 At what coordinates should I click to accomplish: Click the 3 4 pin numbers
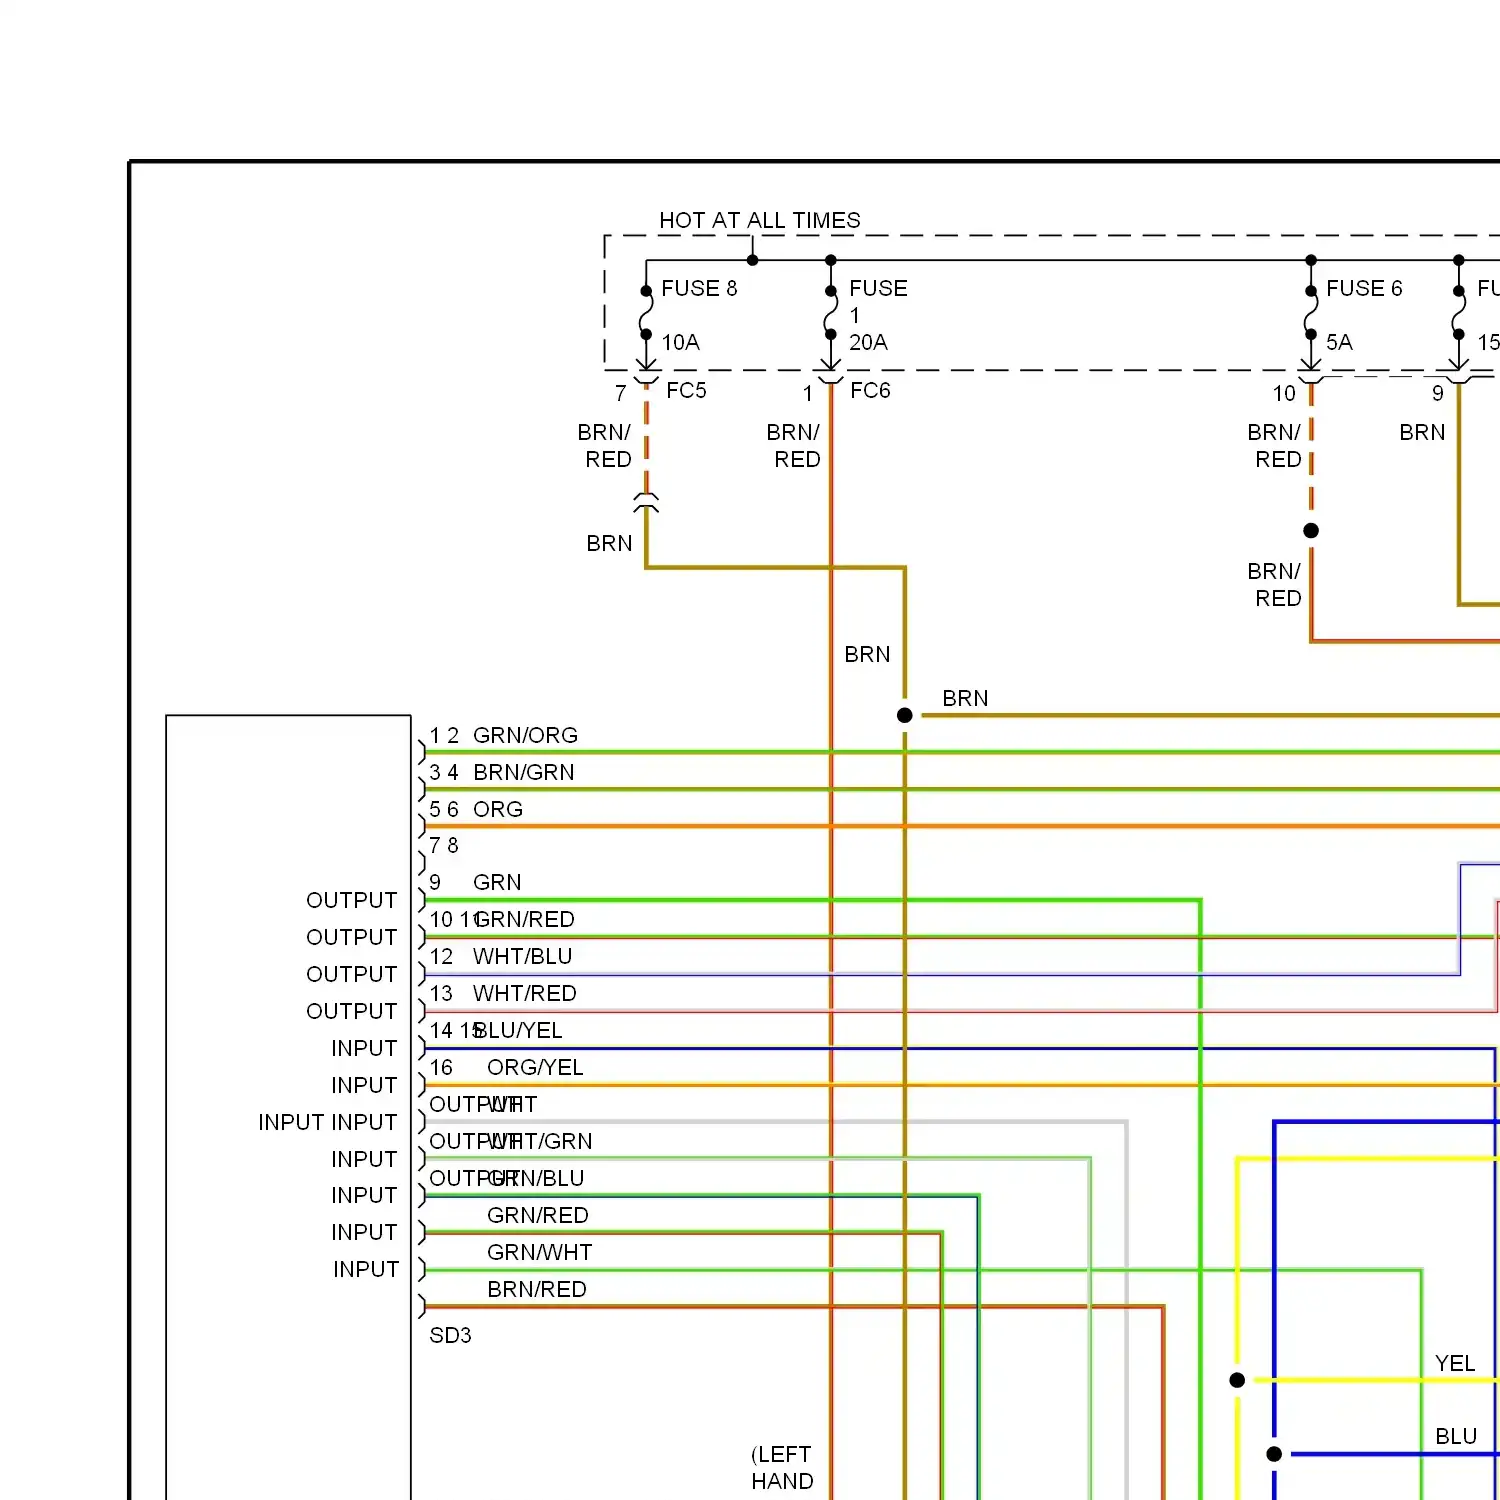444,772
